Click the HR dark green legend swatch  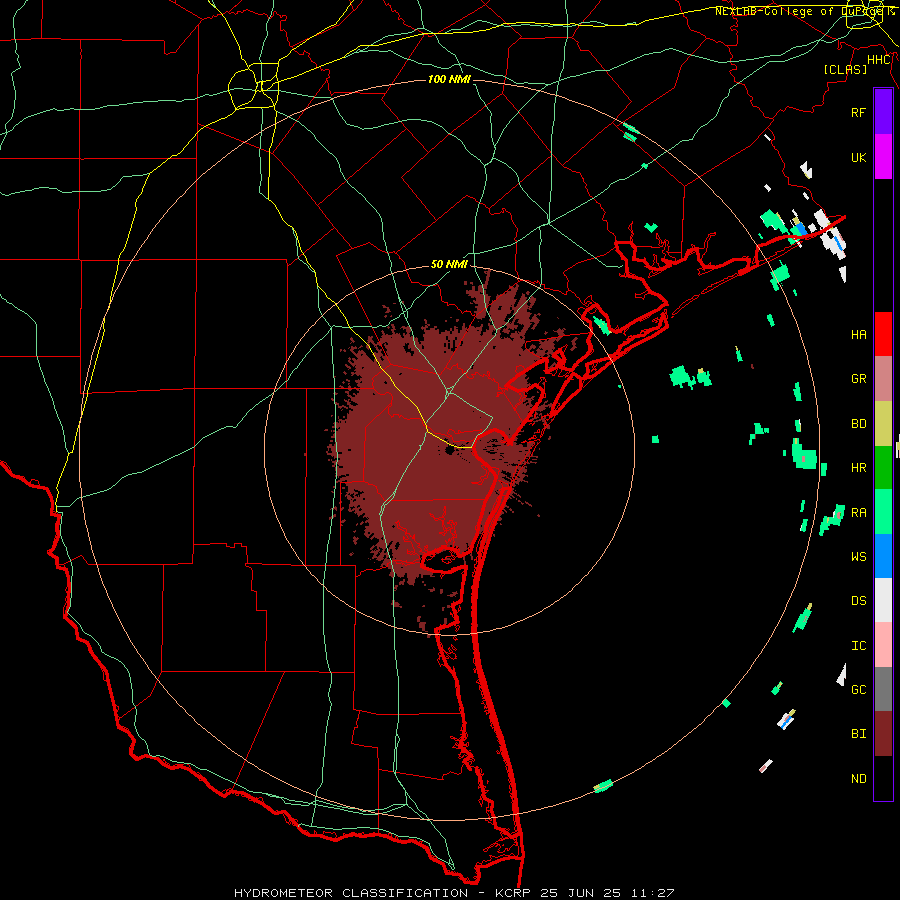pos(883,467)
